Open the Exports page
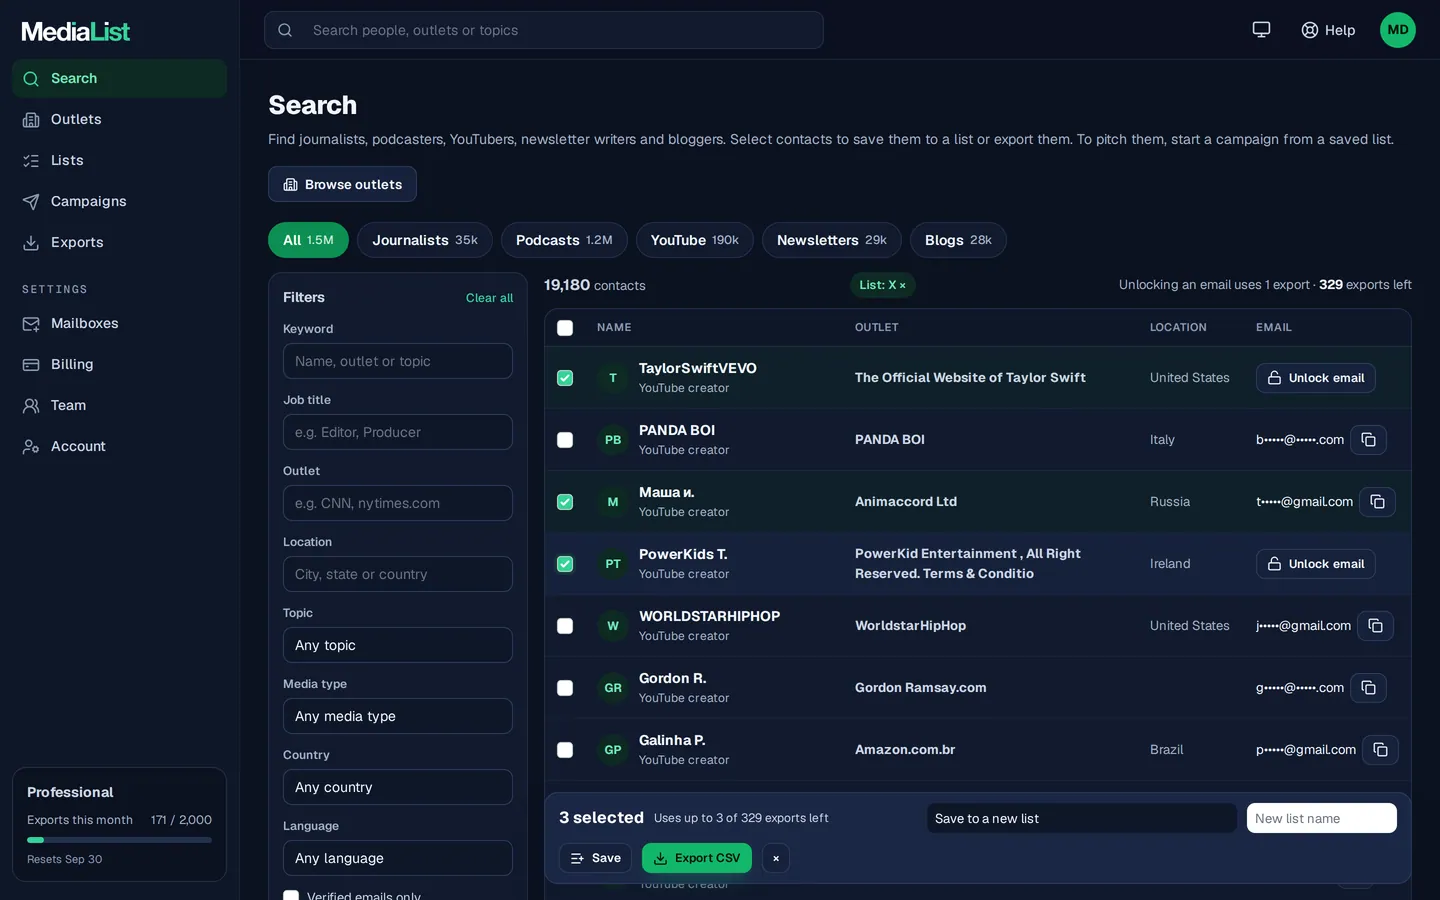This screenshot has height=900, width=1440. pyautogui.click(x=119, y=242)
